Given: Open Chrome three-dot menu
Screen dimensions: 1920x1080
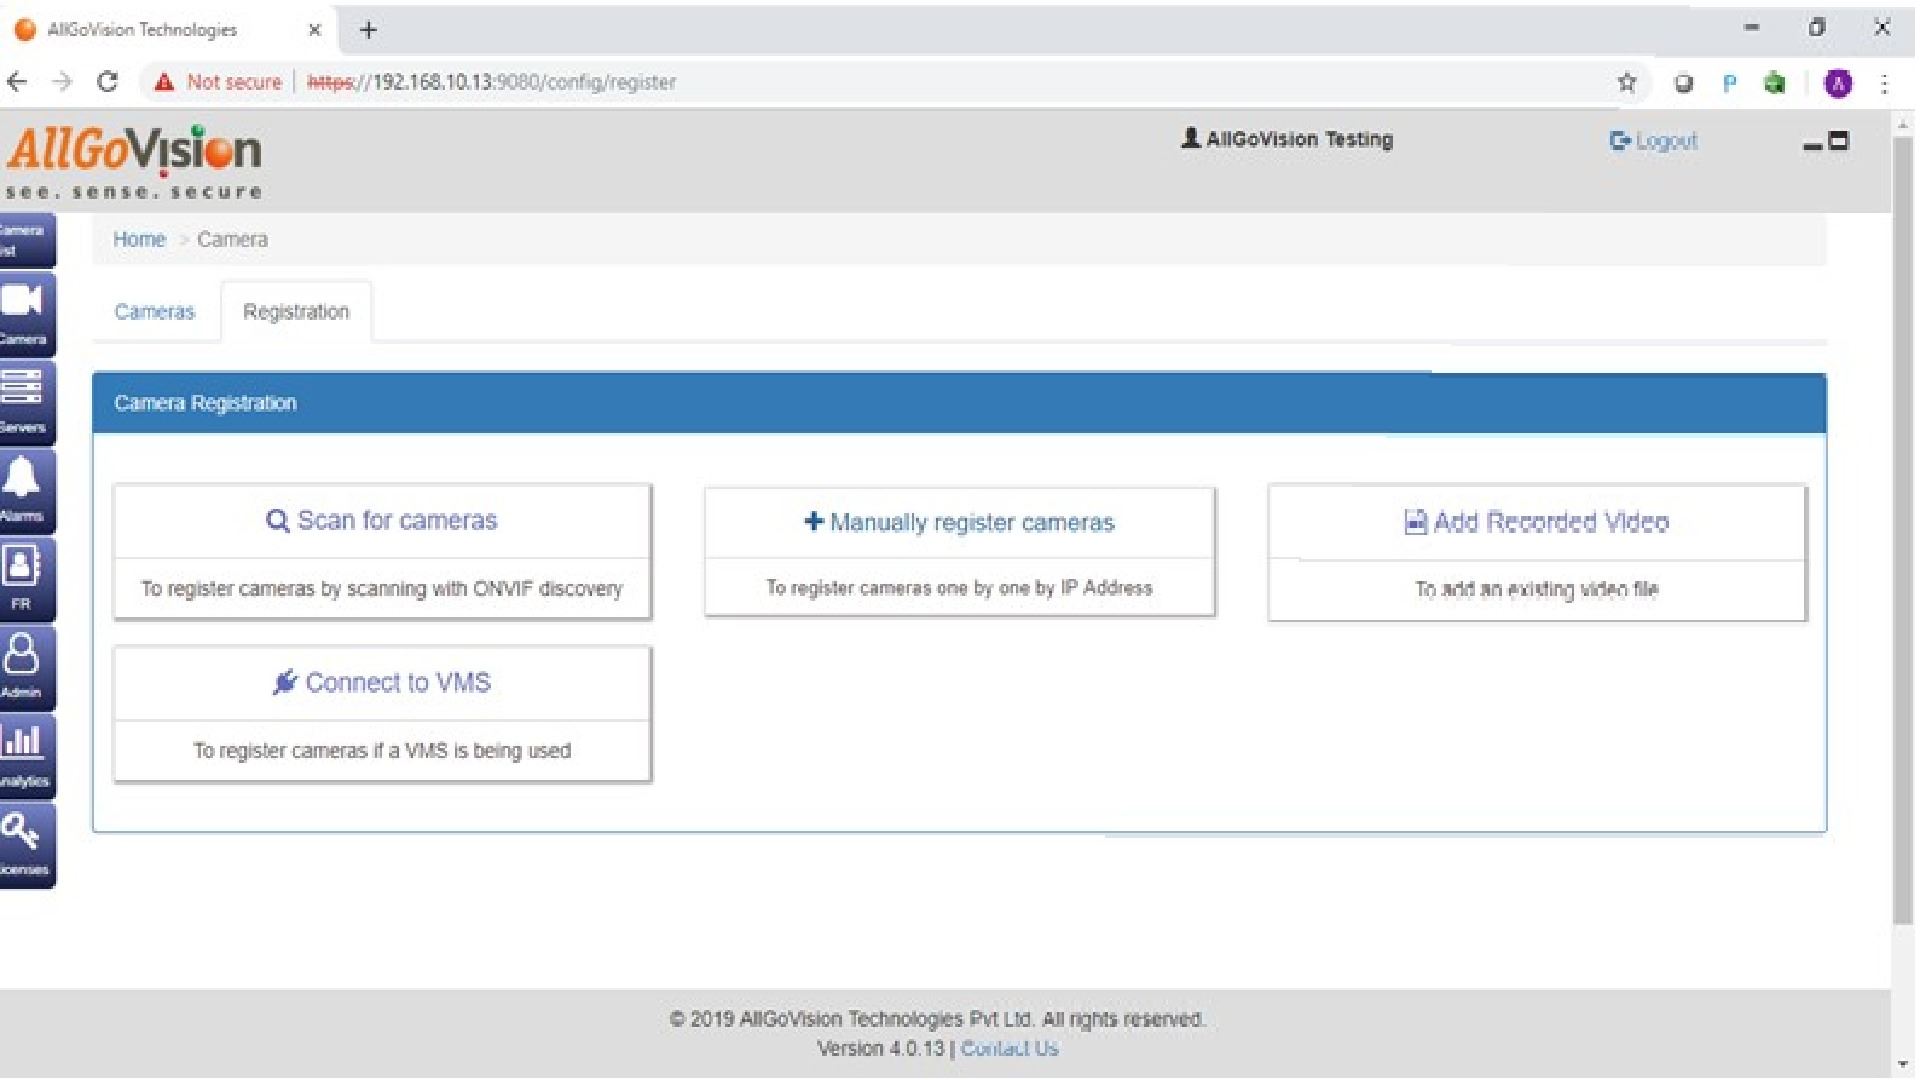Looking at the screenshot, I should (x=1885, y=84).
